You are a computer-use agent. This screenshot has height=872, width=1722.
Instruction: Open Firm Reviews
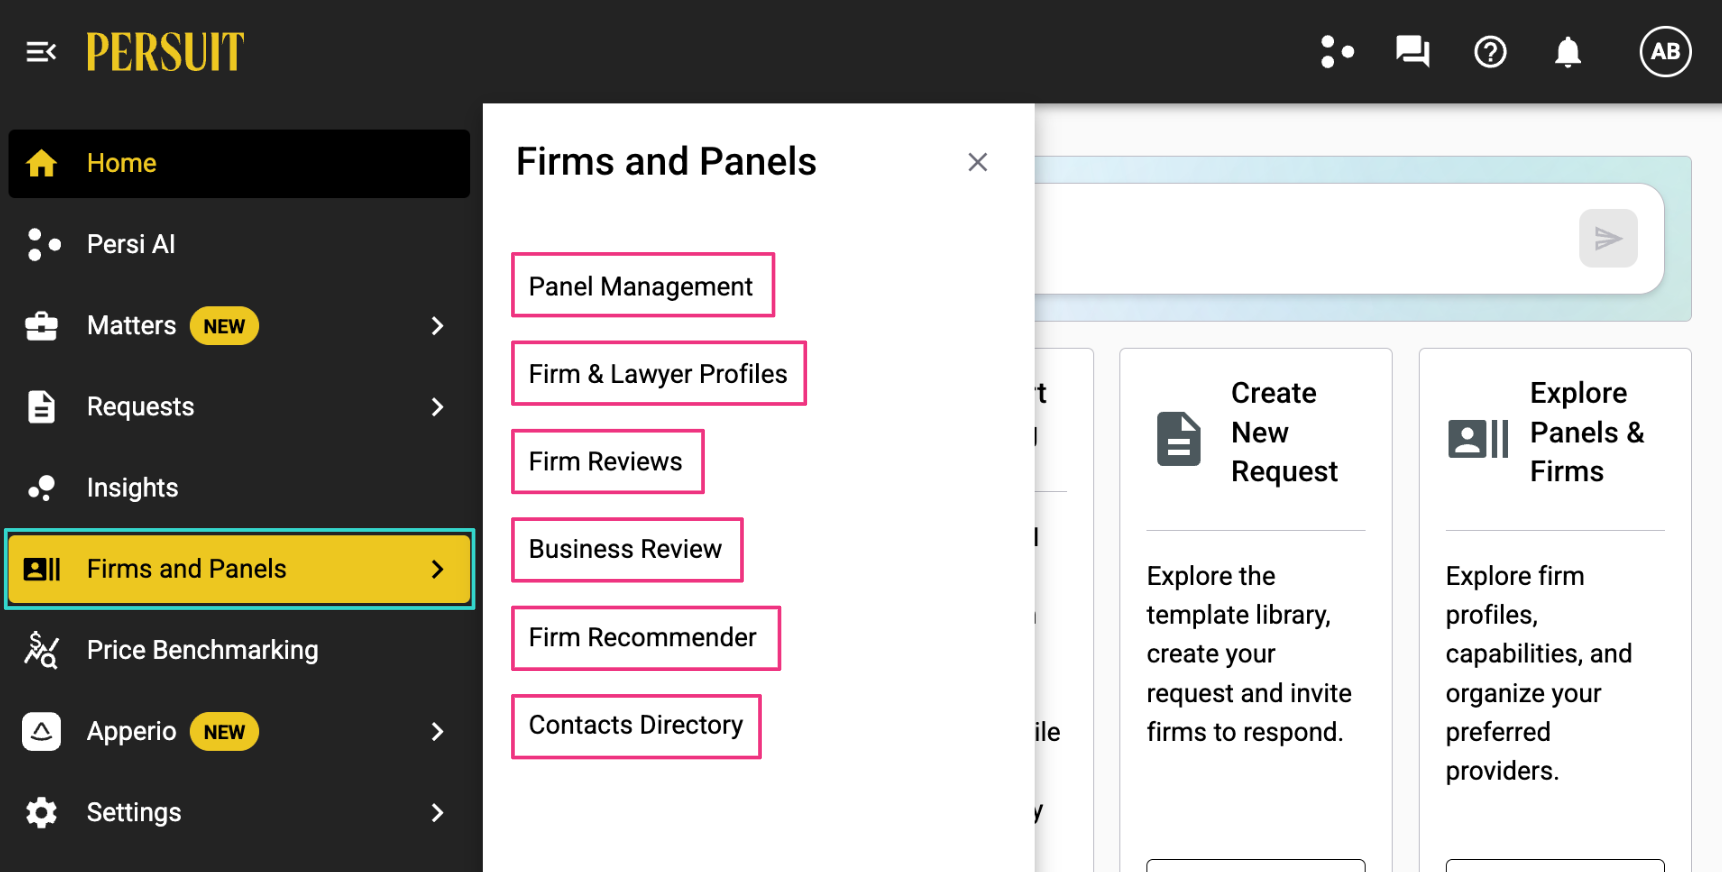(x=606, y=462)
